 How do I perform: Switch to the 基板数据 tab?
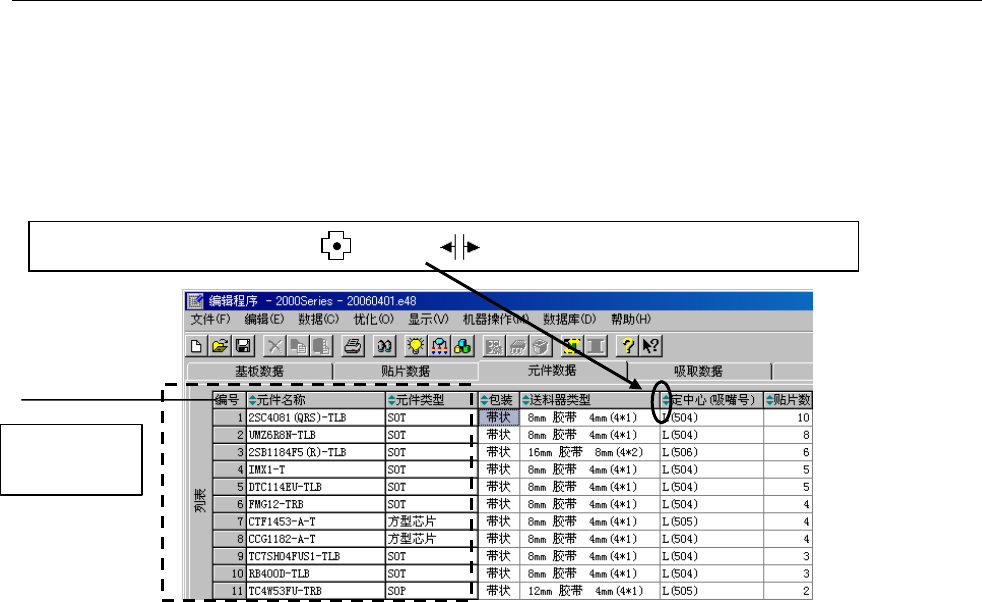pos(259,371)
